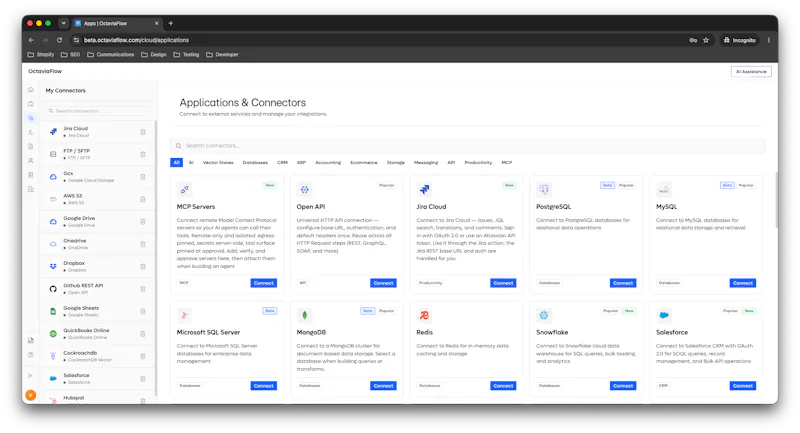800x433 pixels.
Task: Click the highlighted connectors icon in sidebar
Action: click(x=31, y=118)
